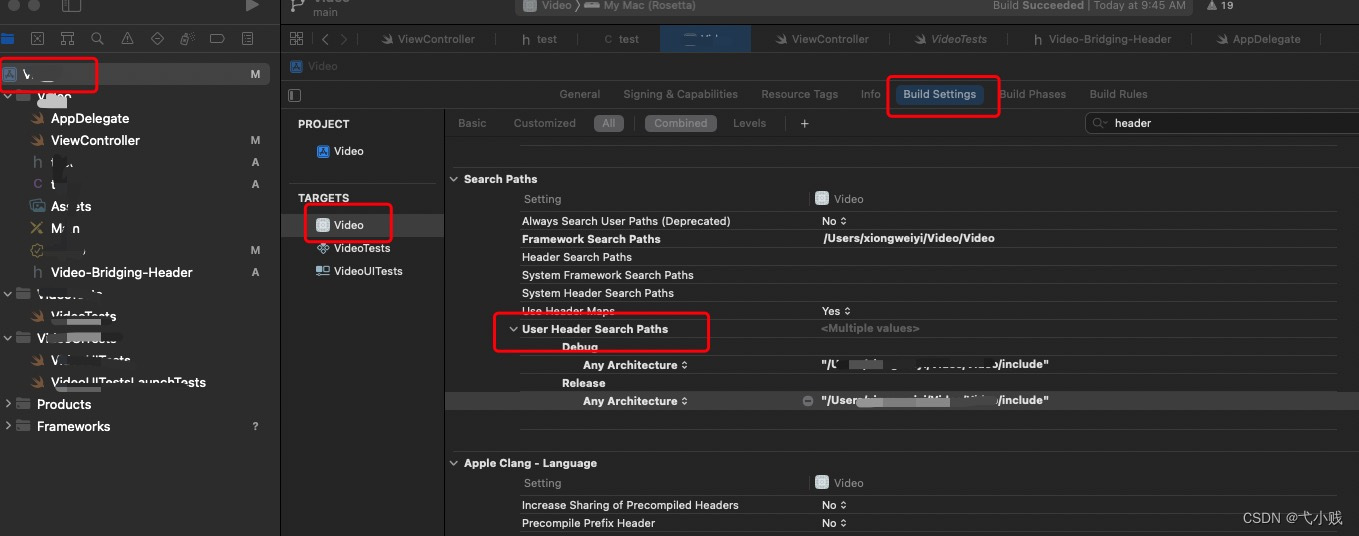Open the Use Header Maps Yes dropdown

[834, 311]
